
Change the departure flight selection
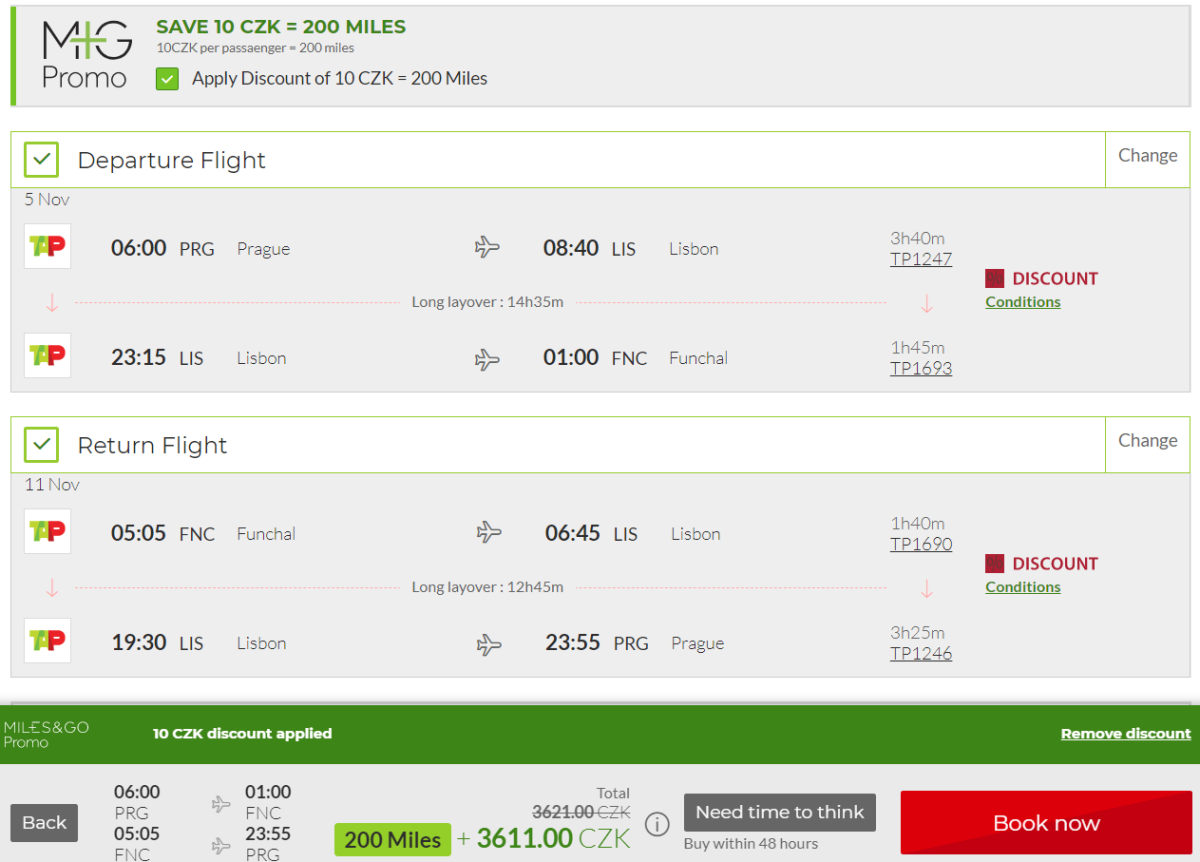click(1147, 156)
